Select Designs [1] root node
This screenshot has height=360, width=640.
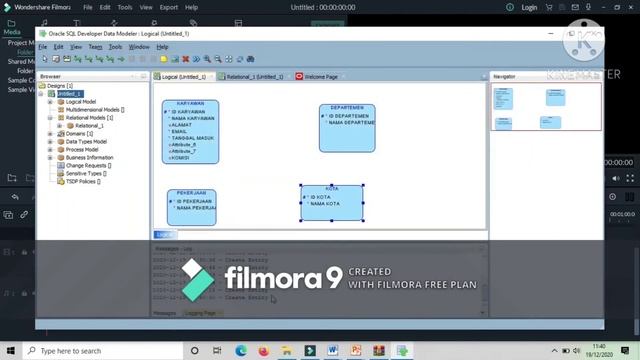[x=60, y=86]
